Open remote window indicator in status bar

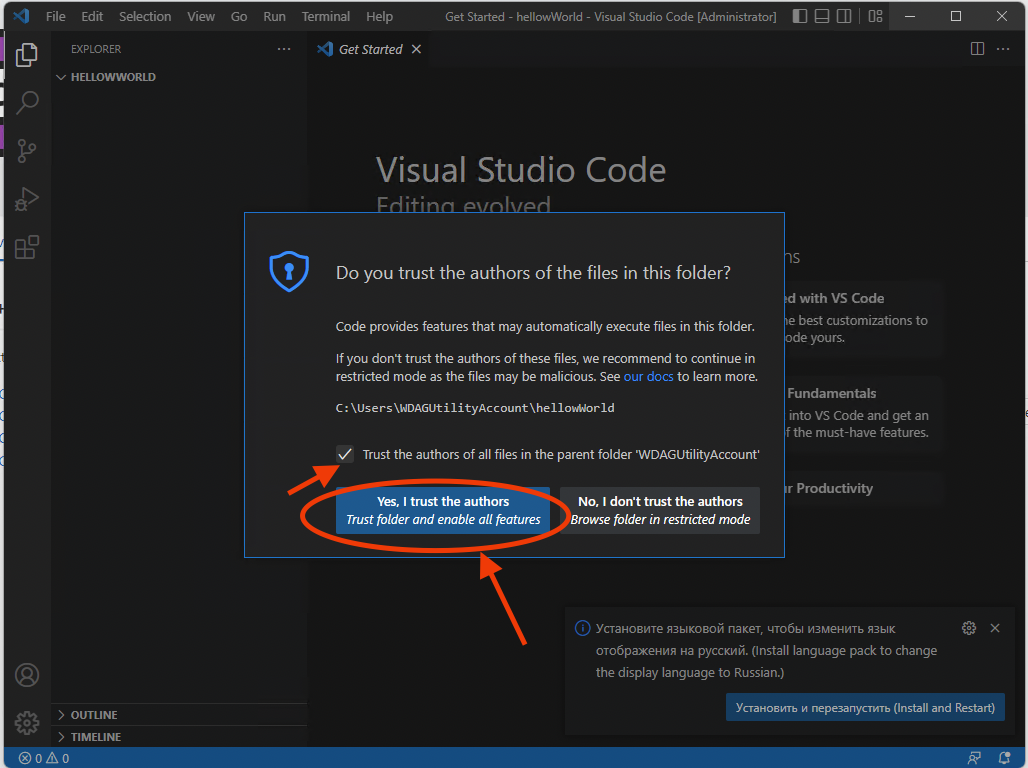(974, 758)
